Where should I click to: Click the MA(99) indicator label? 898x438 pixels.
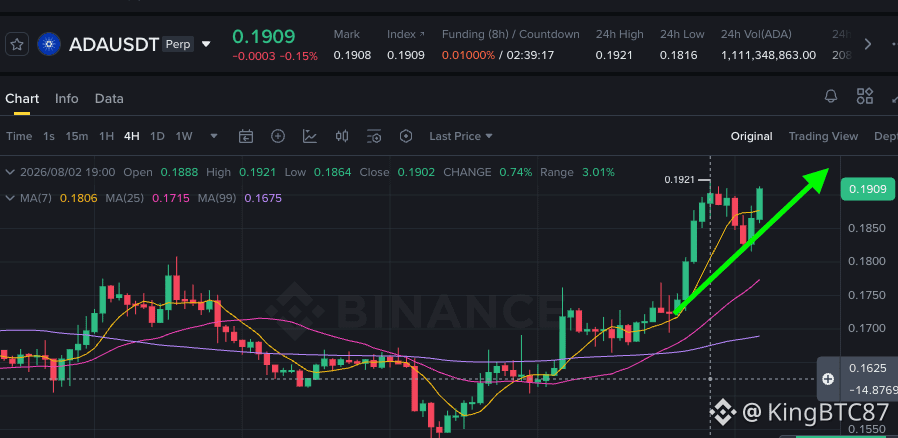tap(216, 198)
